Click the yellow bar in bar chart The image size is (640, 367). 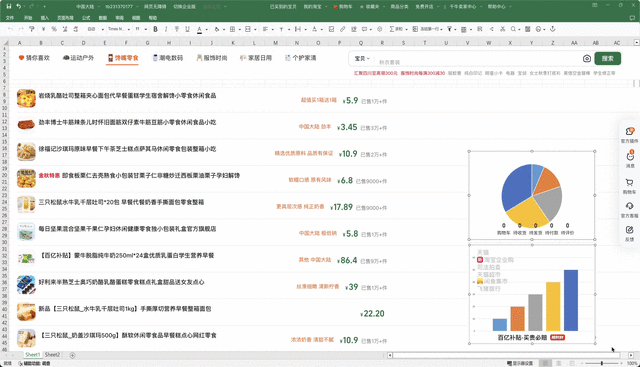click(553, 306)
